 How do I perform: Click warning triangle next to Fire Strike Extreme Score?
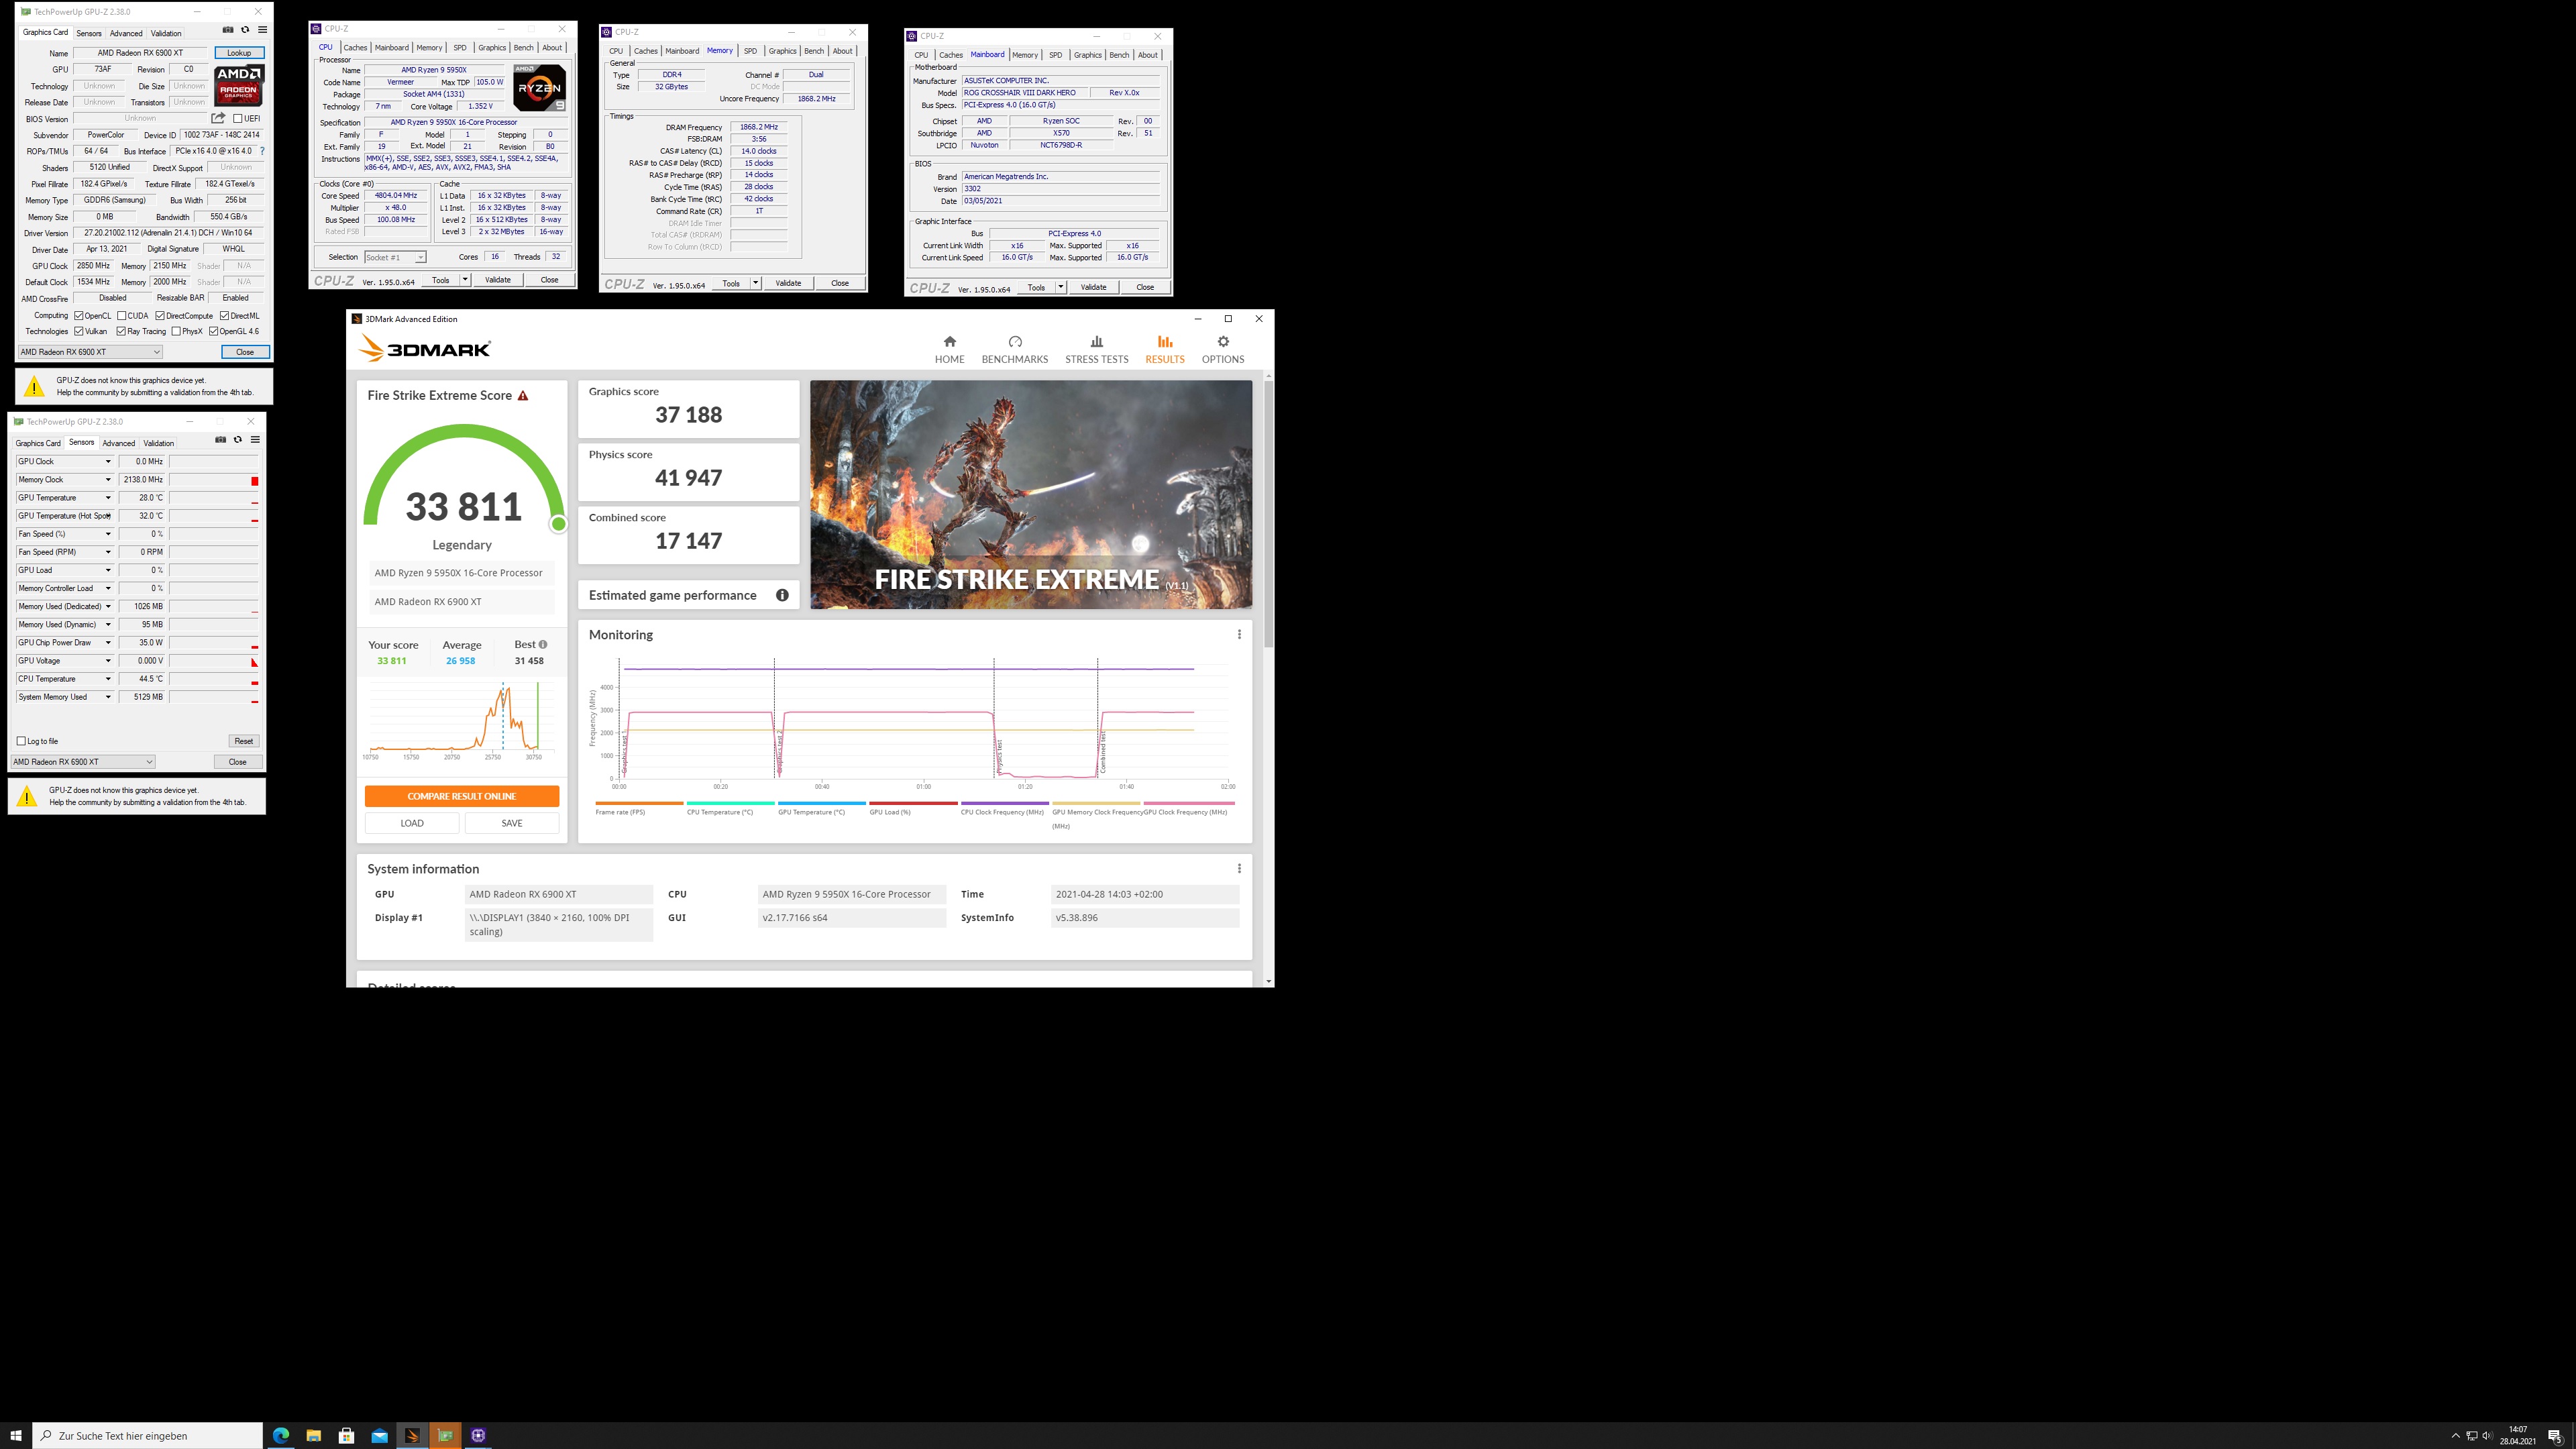click(x=523, y=396)
